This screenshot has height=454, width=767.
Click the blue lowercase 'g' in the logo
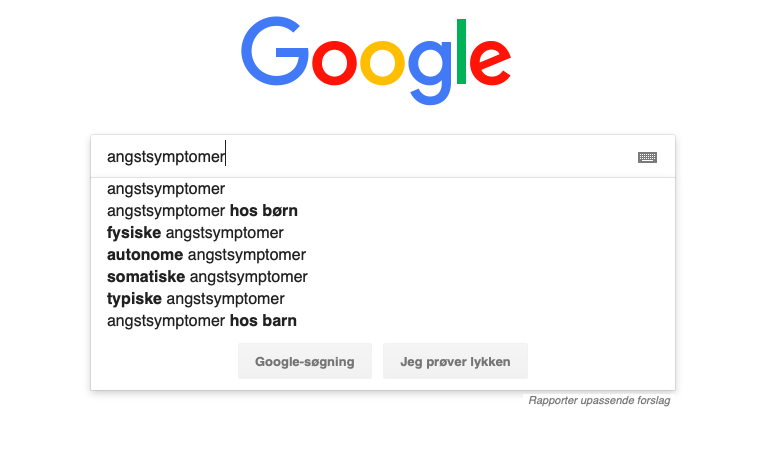pyautogui.click(x=429, y=72)
